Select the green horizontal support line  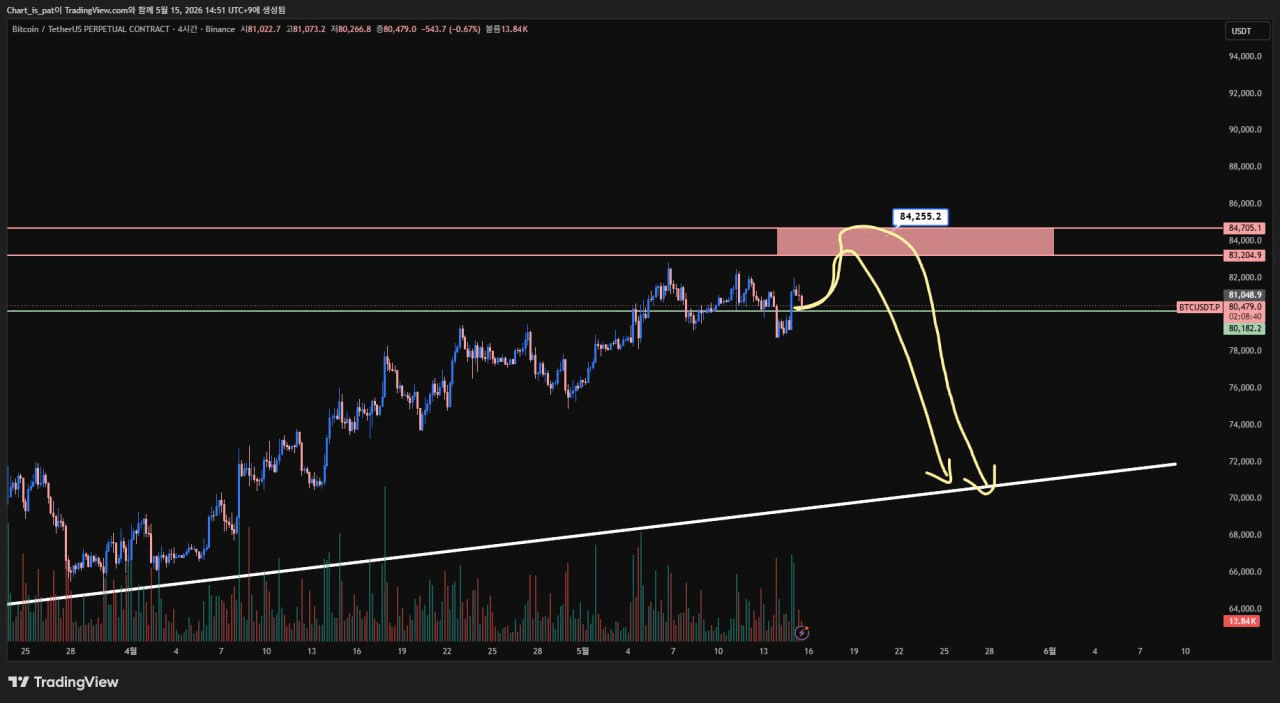pos(615,311)
